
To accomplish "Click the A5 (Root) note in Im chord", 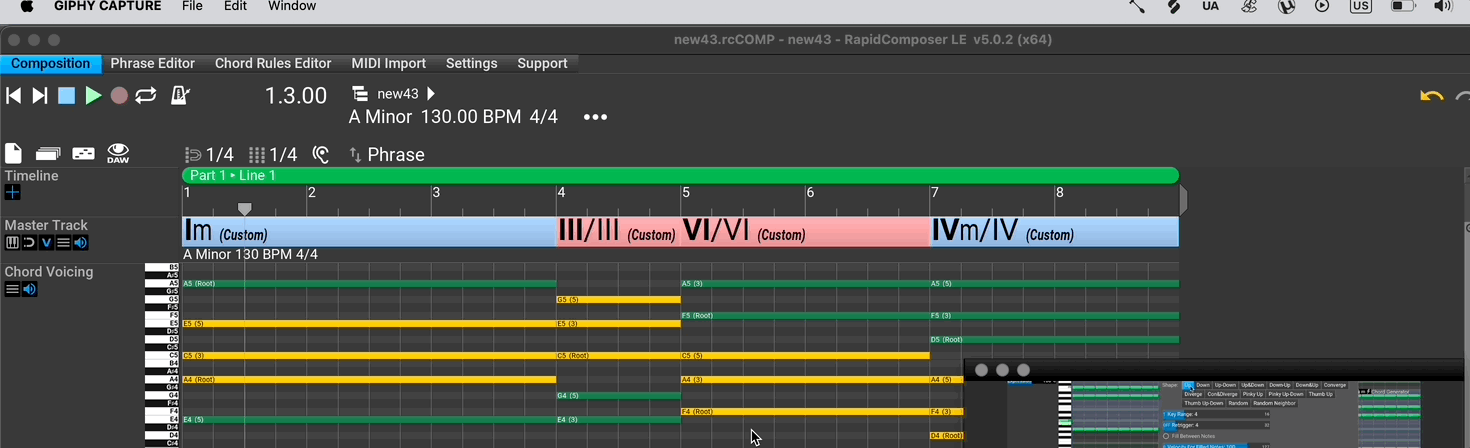I will tap(369, 284).
